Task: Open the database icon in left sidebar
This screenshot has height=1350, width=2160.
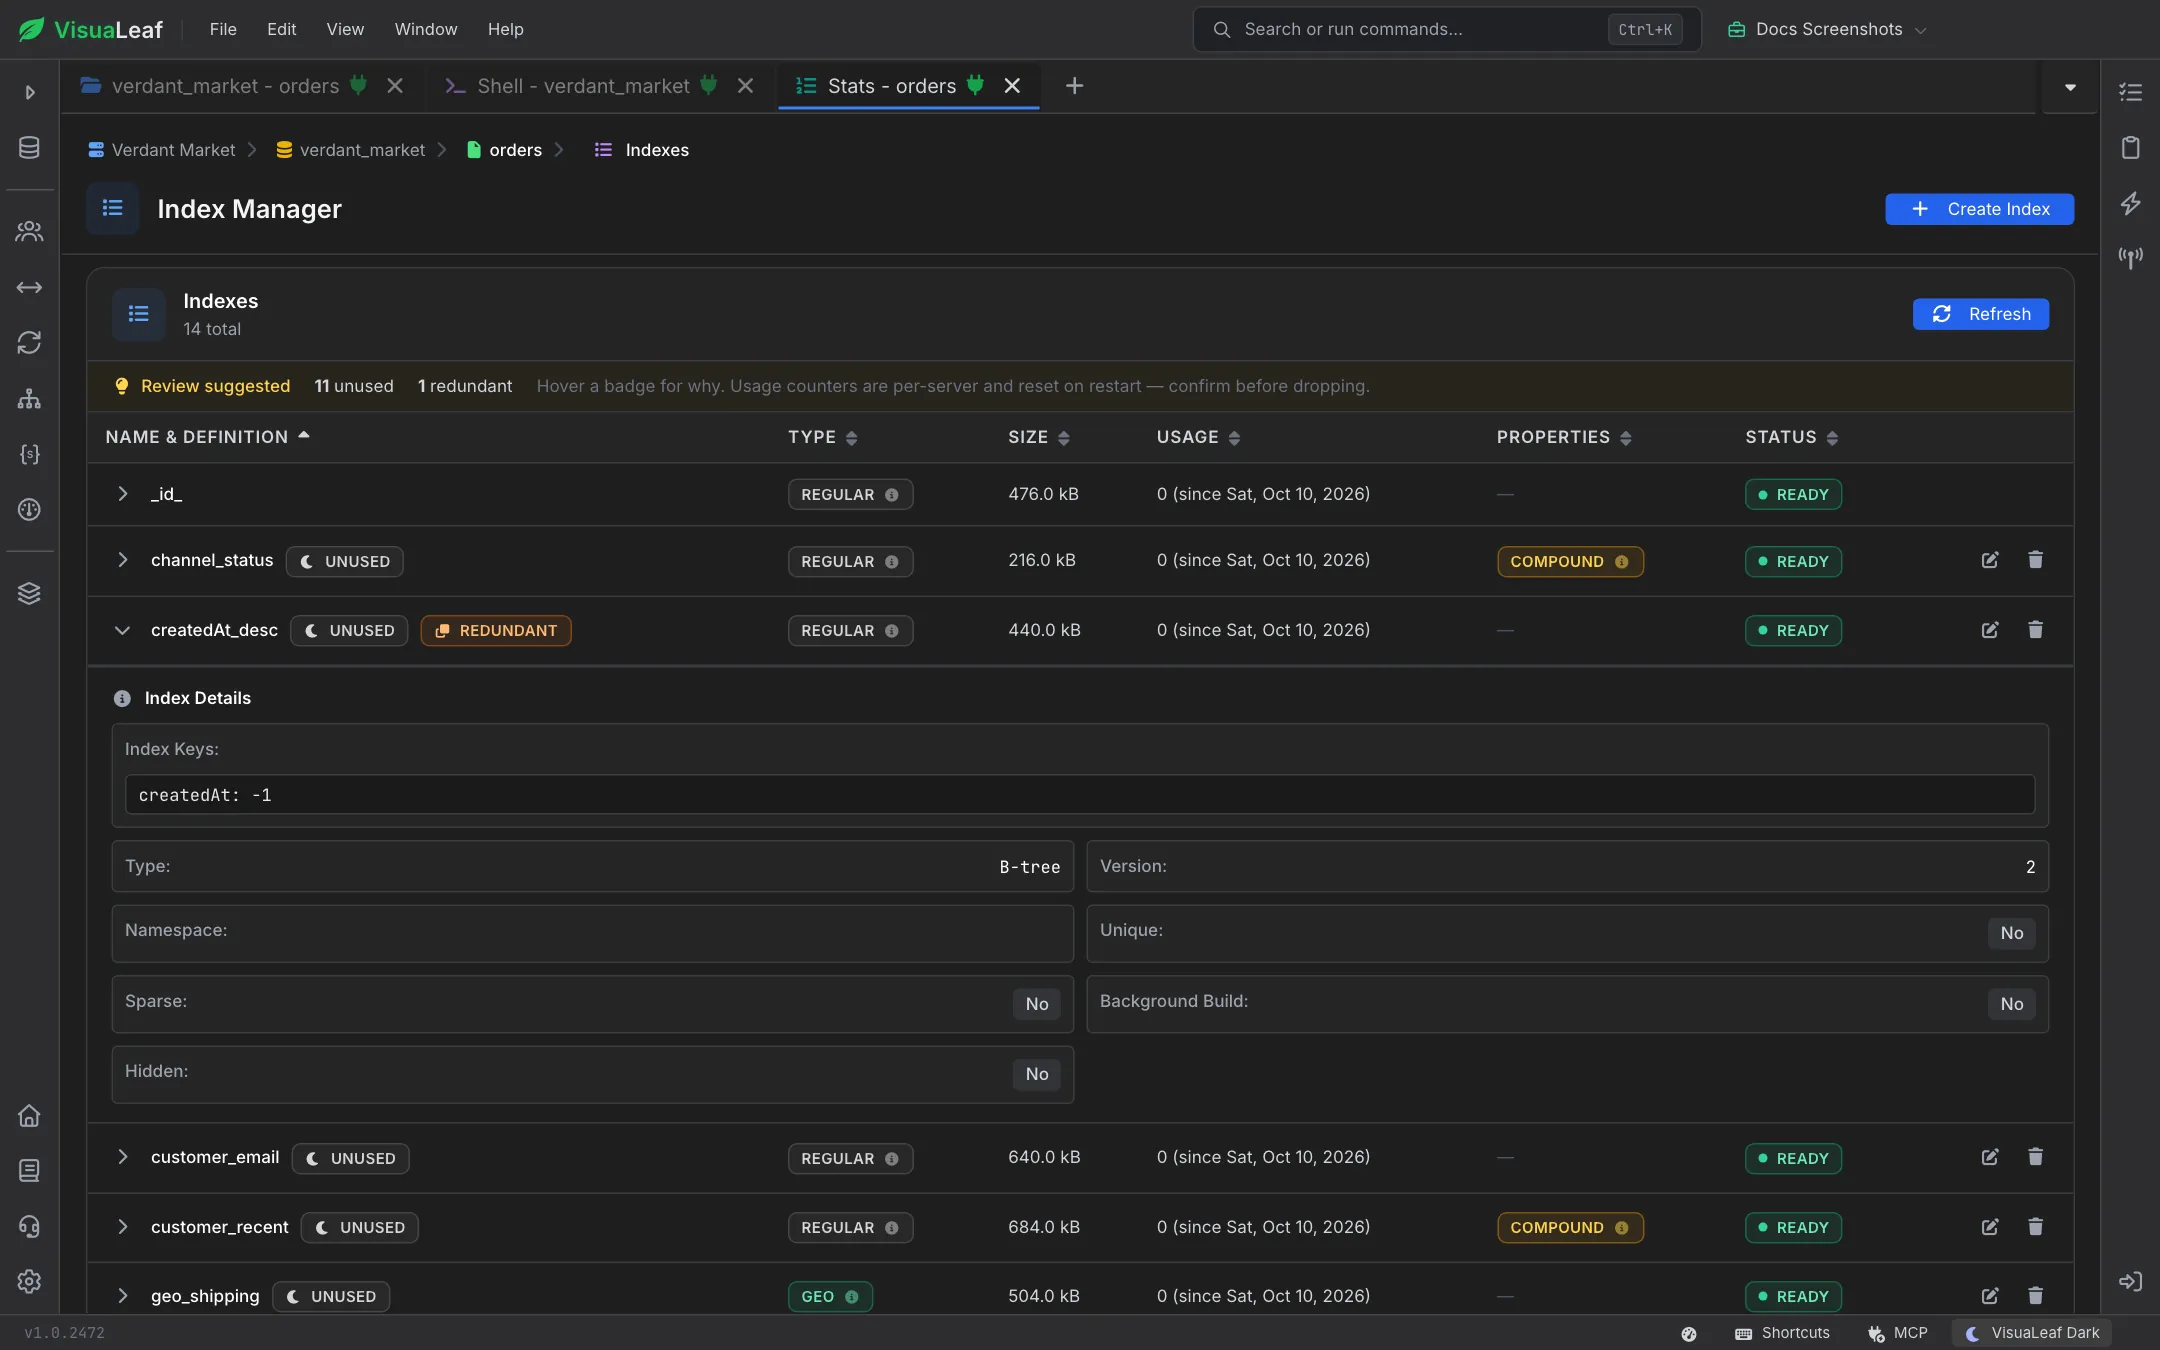Action: pyautogui.click(x=29, y=148)
